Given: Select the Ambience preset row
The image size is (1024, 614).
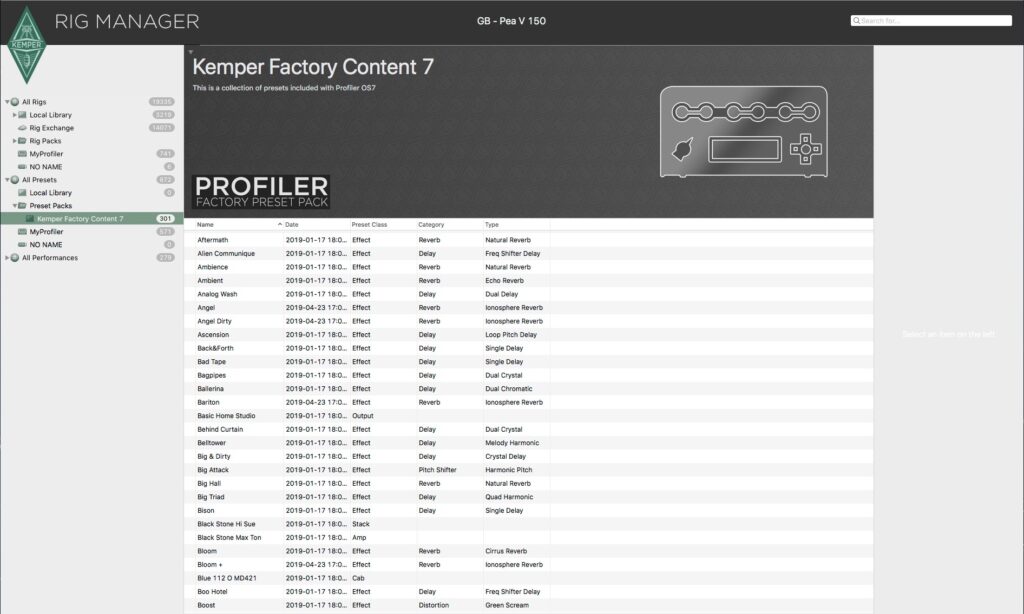Looking at the screenshot, I should (528, 267).
